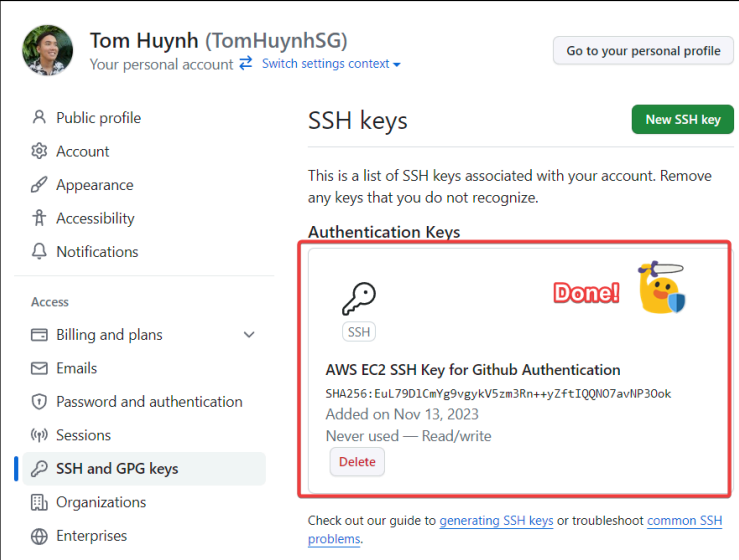739x560 pixels.
Task: Click the Account gear icon
Action: (x=39, y=151)
